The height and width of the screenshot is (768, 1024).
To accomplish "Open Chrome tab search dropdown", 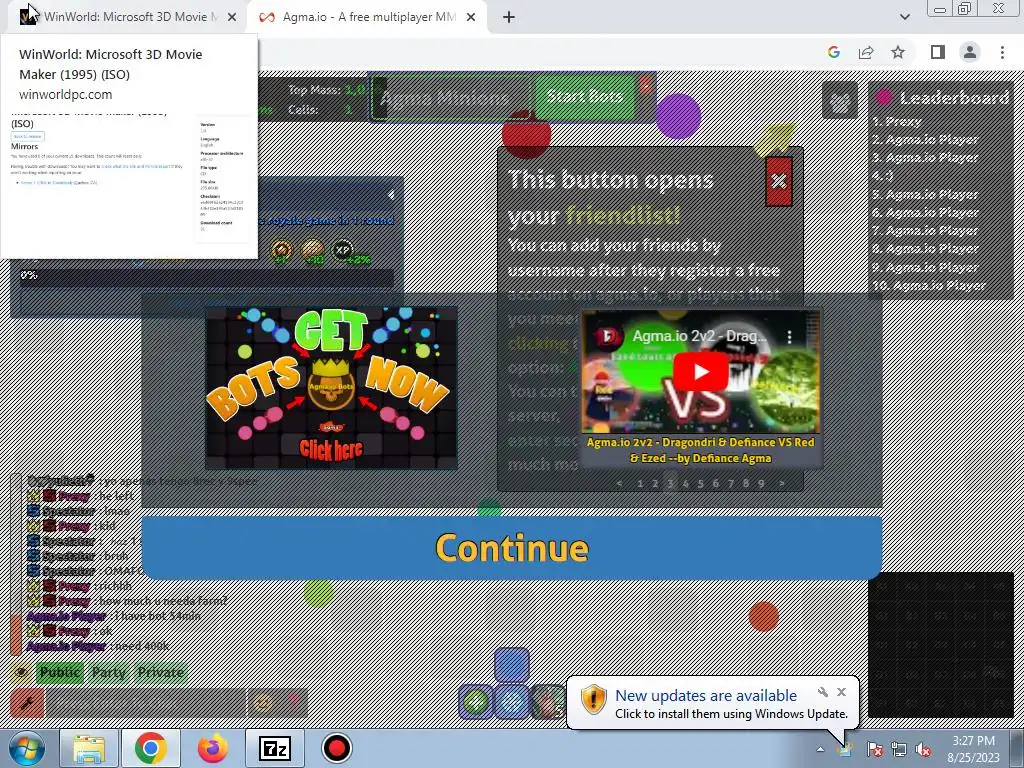I will coord(904,17).
